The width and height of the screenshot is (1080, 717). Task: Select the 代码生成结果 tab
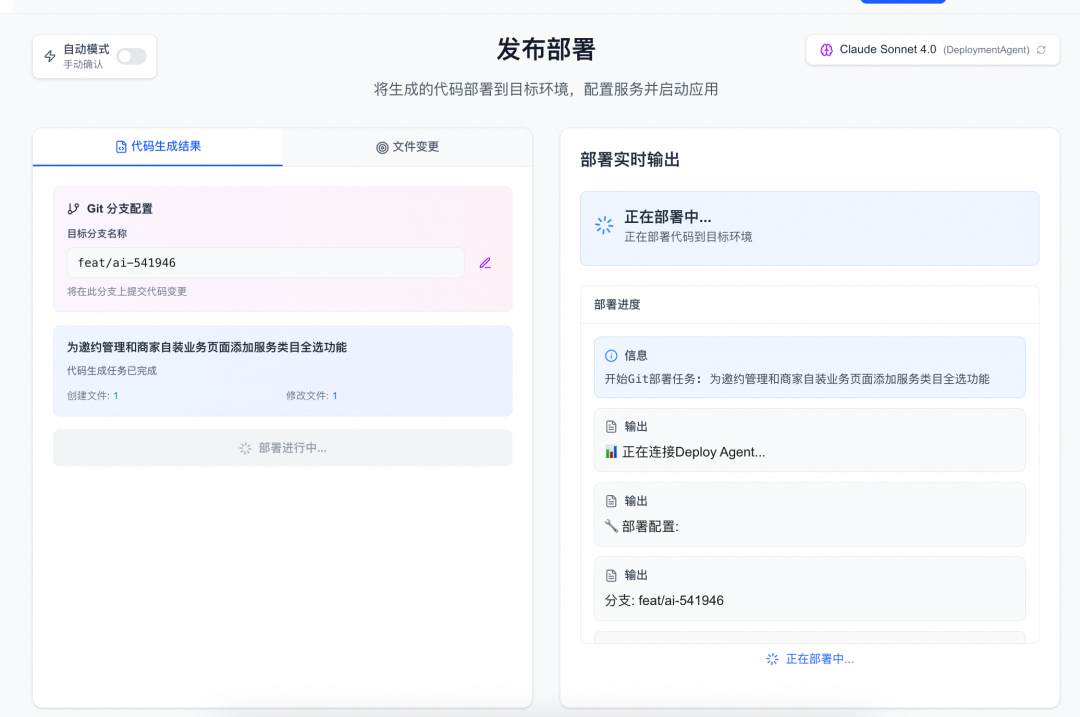[x=157, y=147]
